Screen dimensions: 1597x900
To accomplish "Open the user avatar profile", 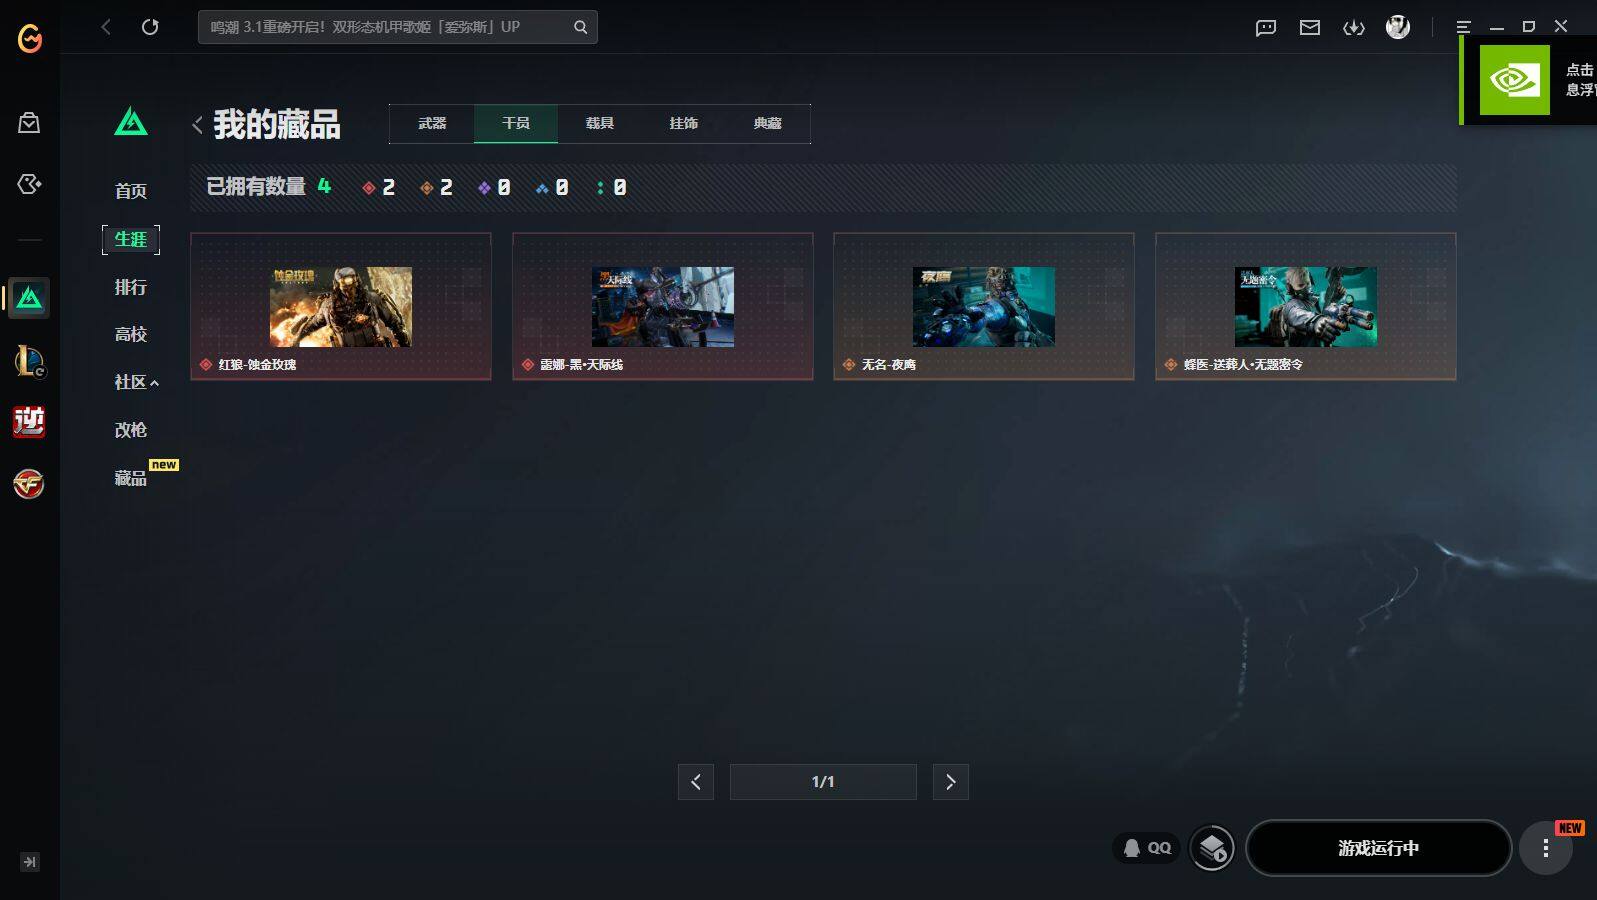I will [x=1398, y=27].
